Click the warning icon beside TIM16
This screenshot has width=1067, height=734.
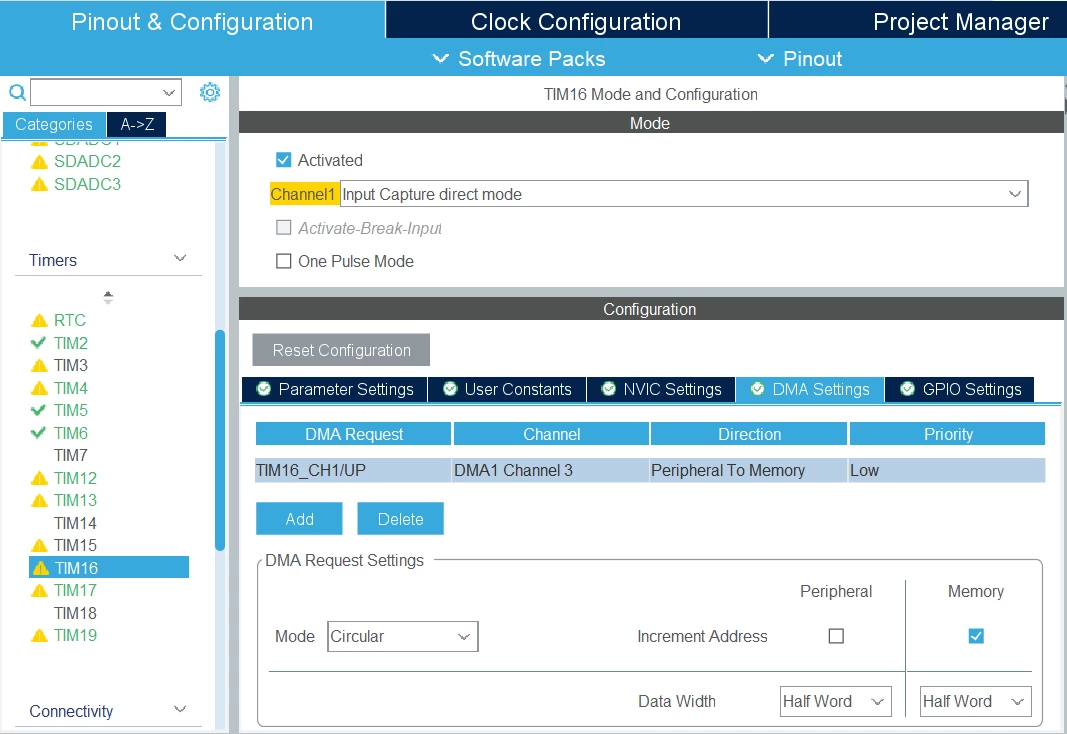click(41, 568)
